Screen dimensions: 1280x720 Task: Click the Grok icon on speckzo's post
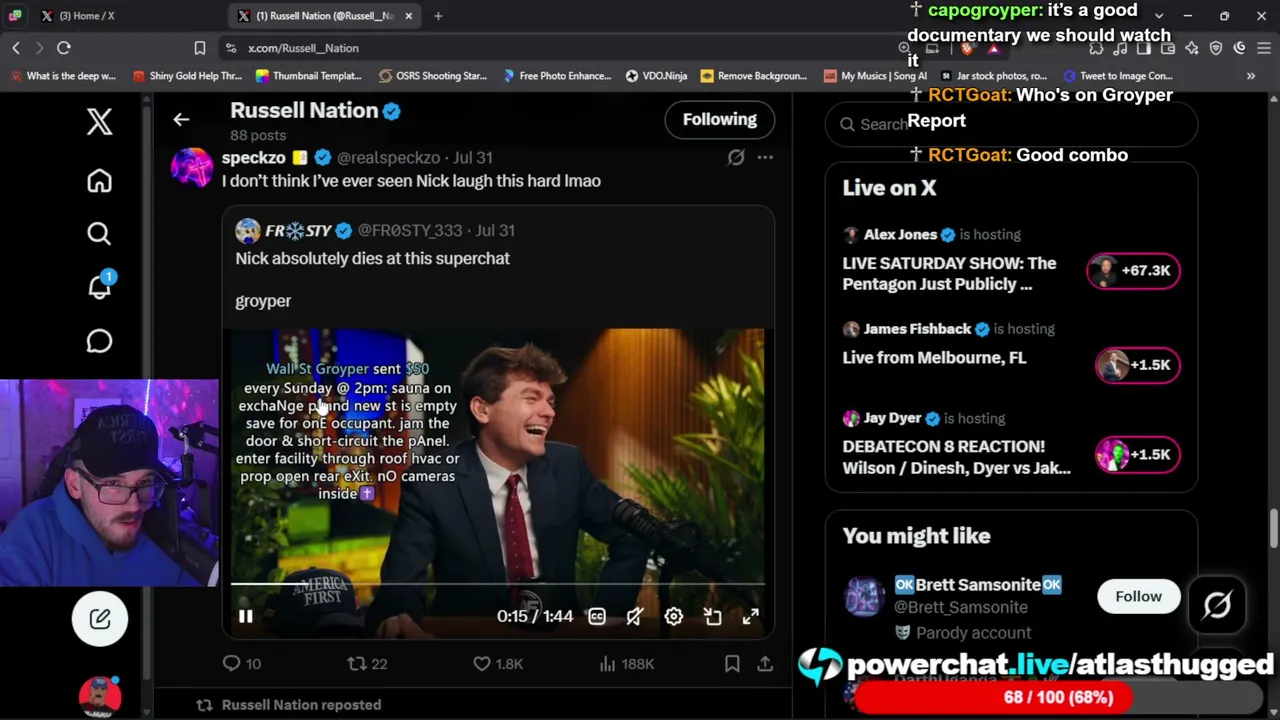pyautogui.click(x=736, y=157)
